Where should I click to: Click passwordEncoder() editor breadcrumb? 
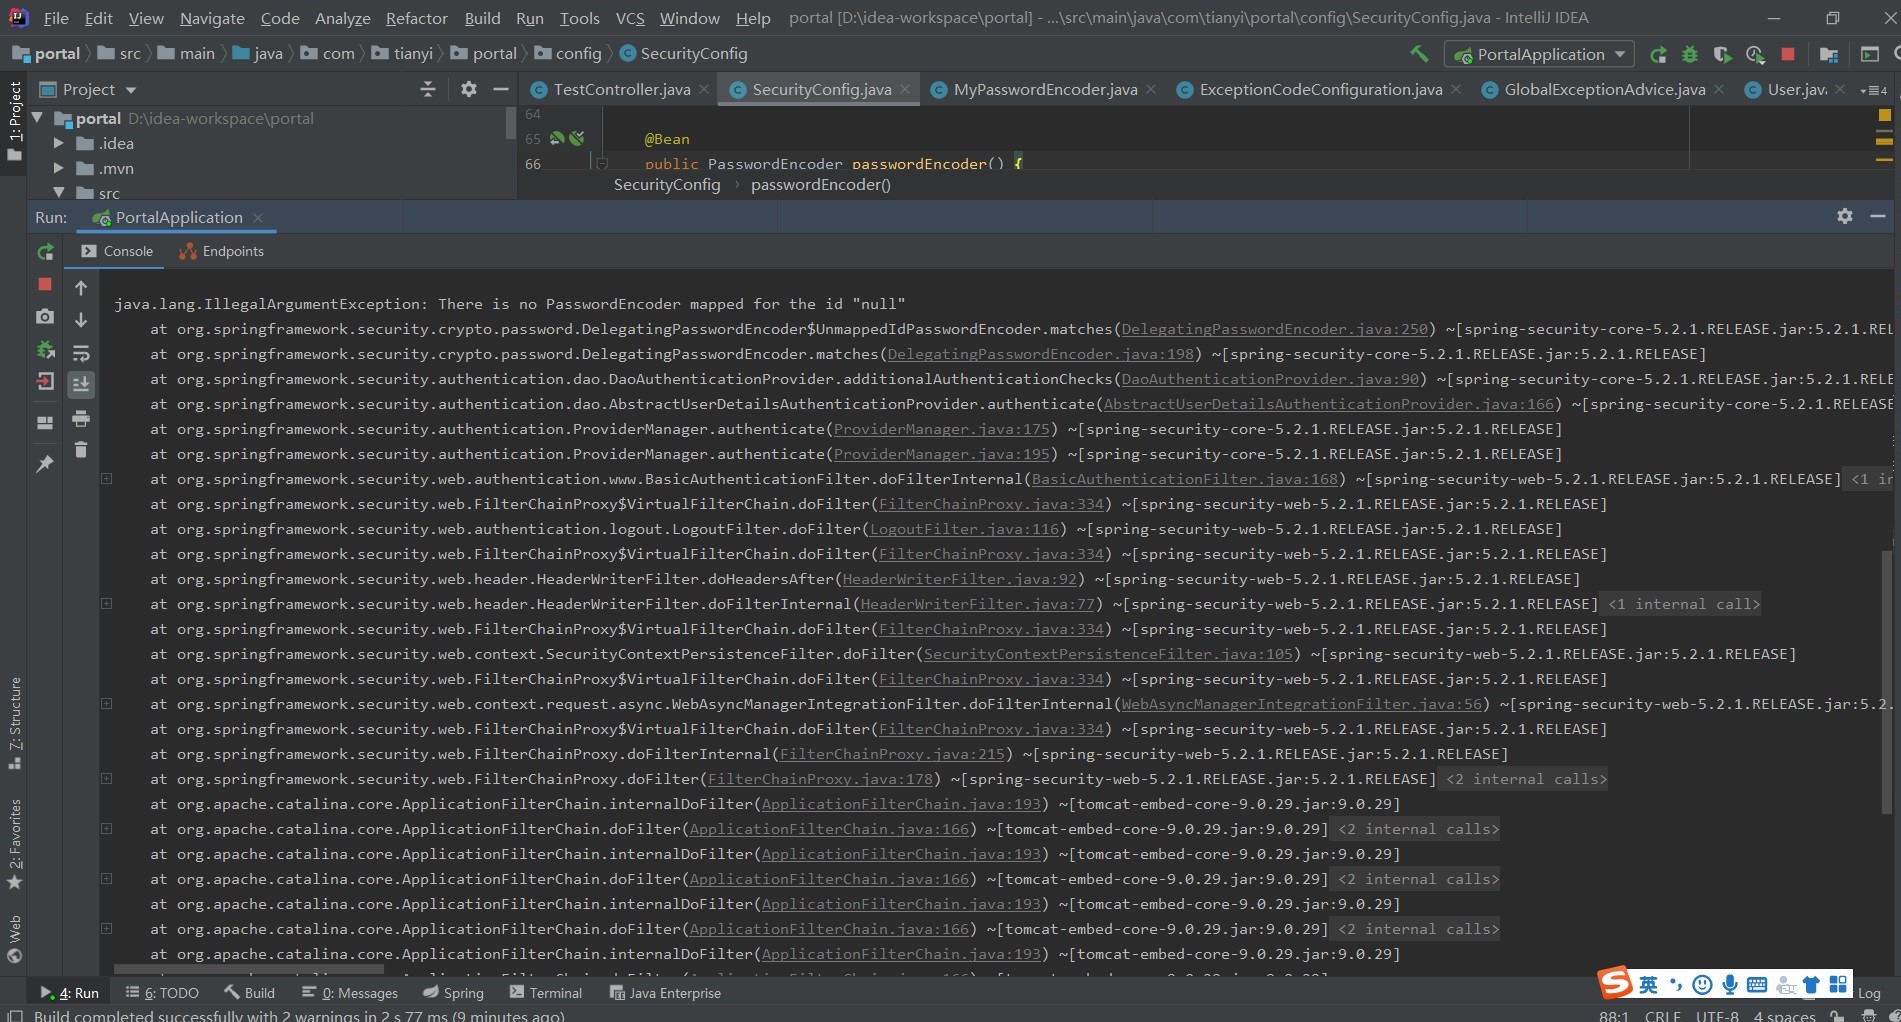(x=821, y=184)
